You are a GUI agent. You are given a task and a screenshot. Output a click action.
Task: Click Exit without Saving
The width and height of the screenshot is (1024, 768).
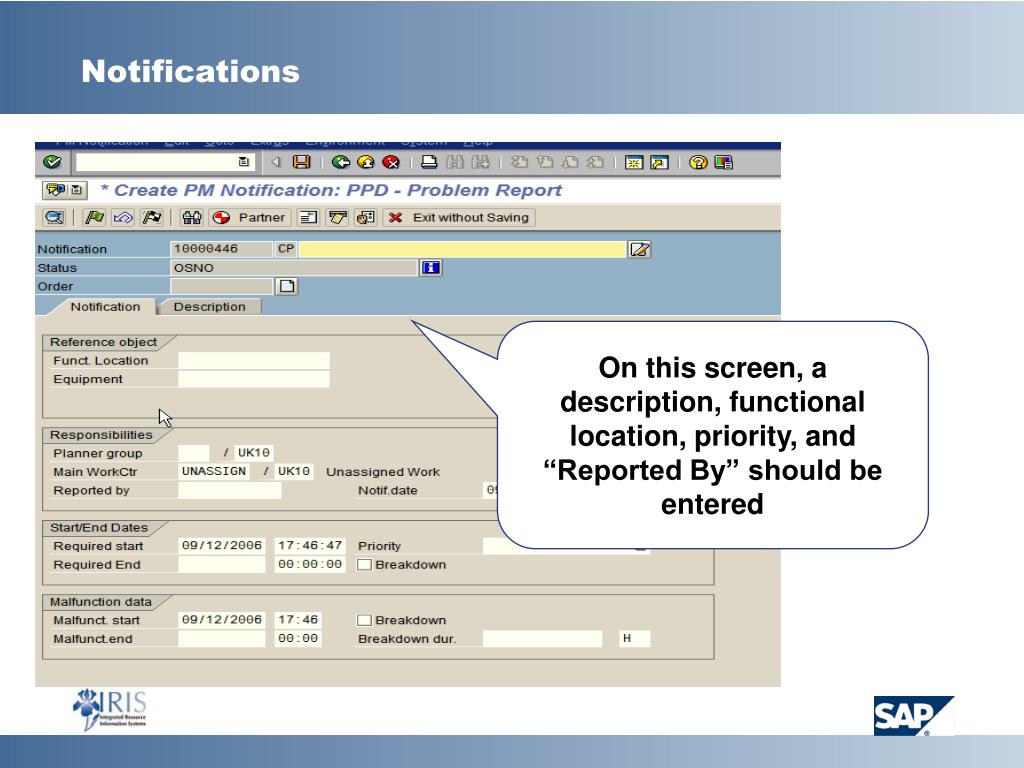[460, 217]
